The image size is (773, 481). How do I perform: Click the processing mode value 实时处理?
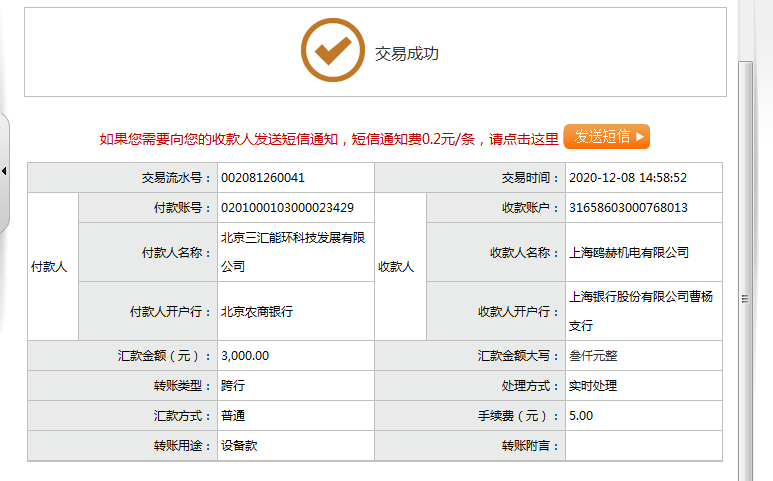pos(593,386)
